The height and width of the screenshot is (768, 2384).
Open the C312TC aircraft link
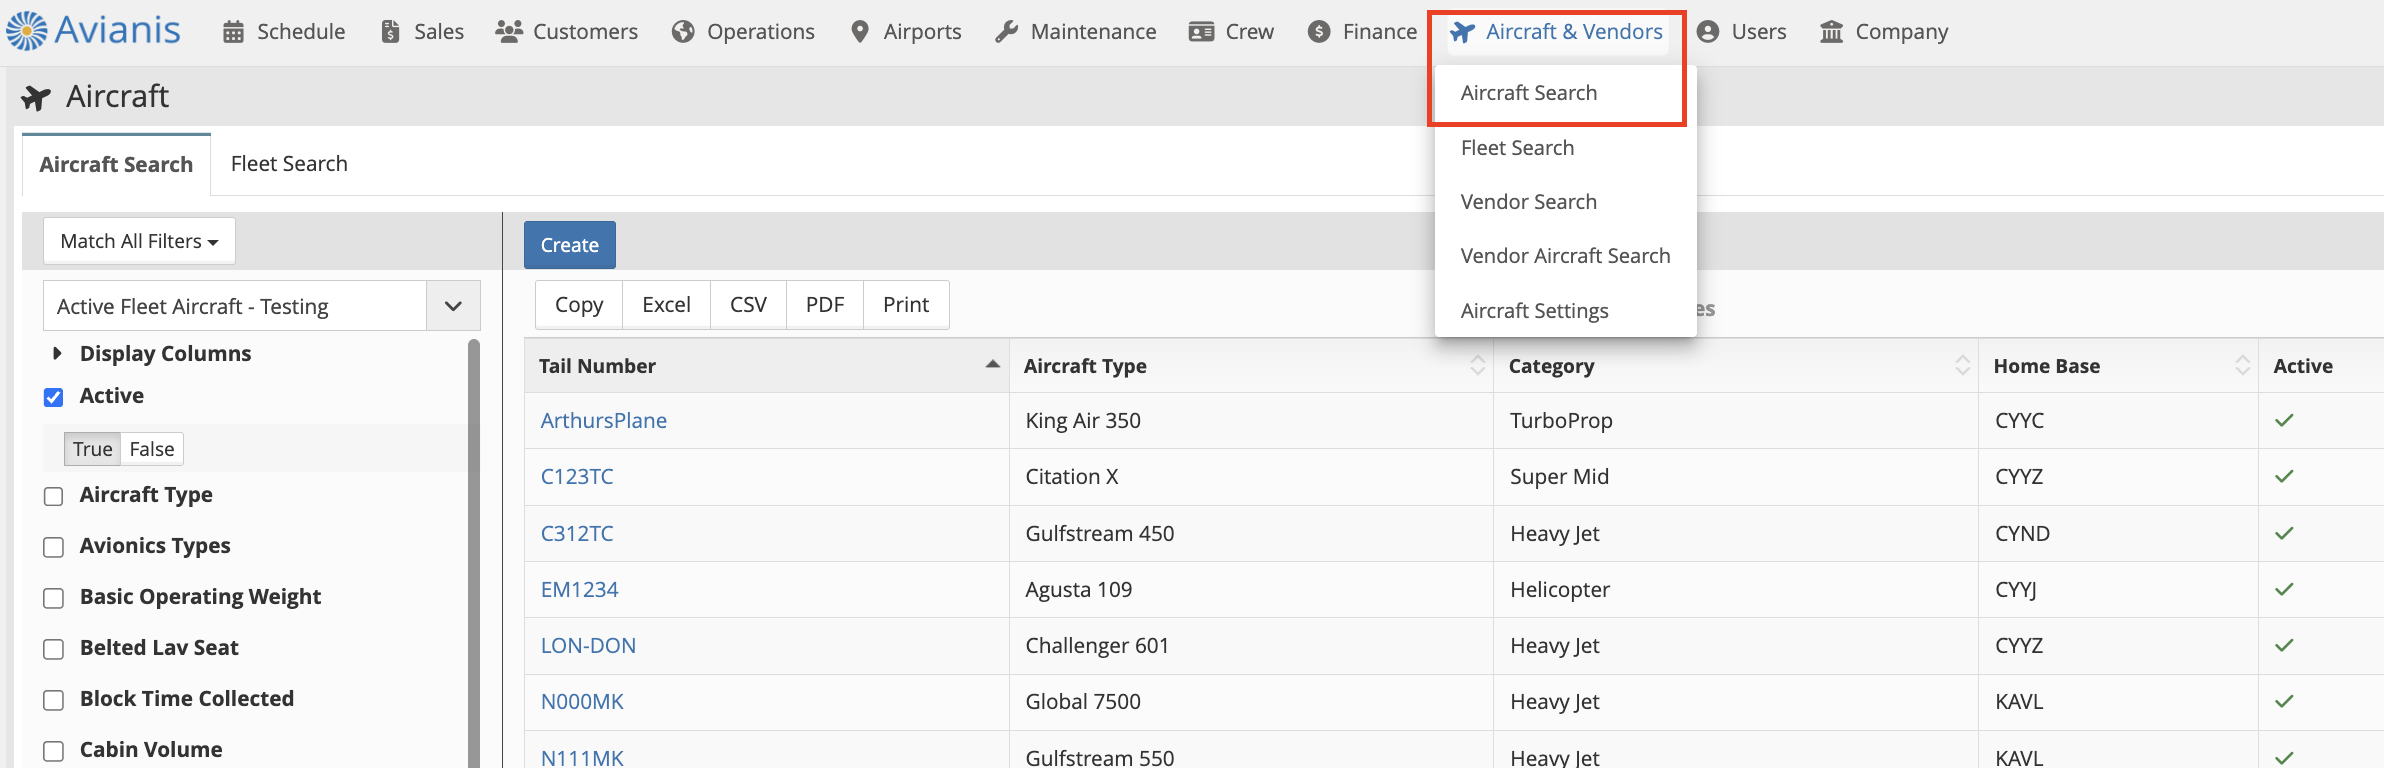(577, 534)
